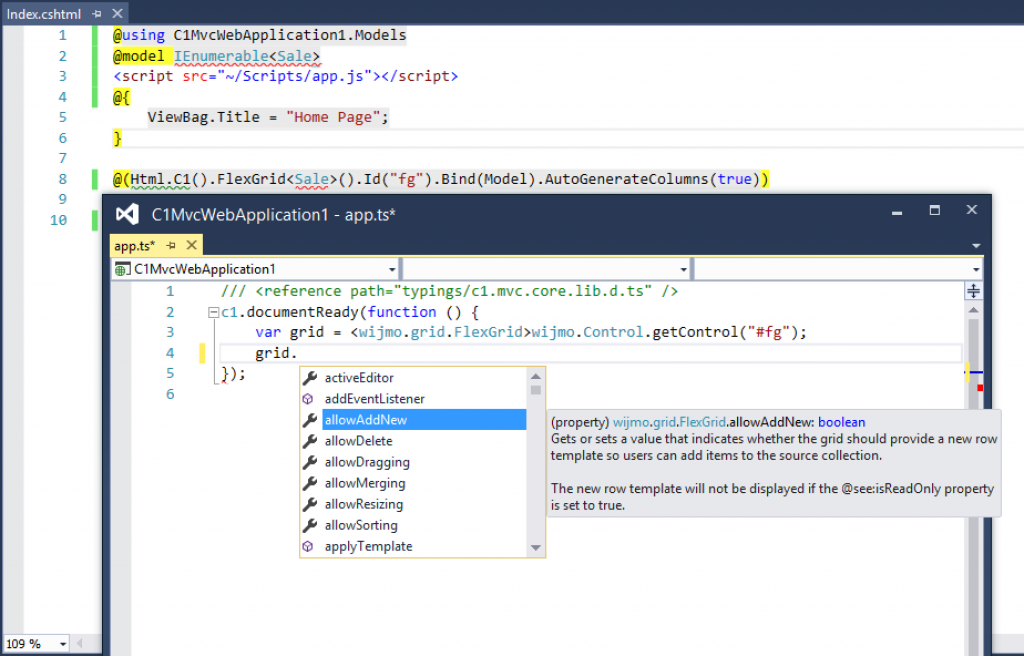
Task: Click wrench icon beside allowSorting
Action: tap(310, 525)
